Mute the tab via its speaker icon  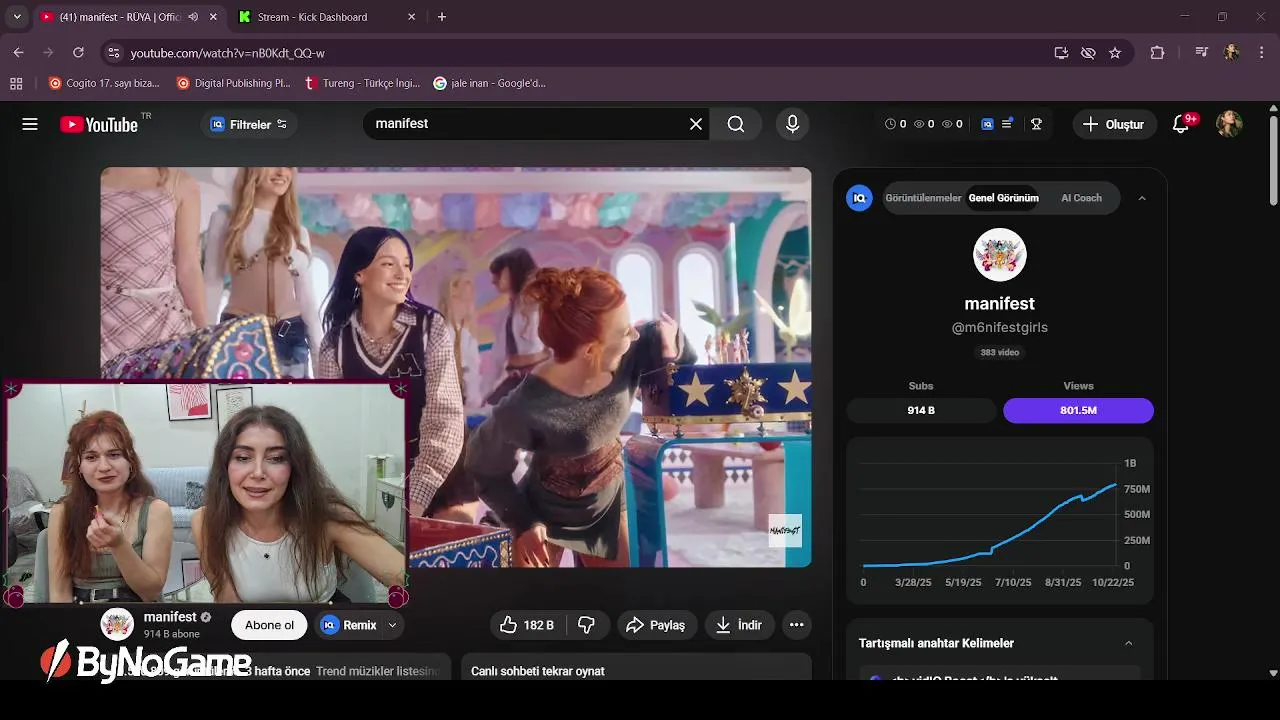(x=193, y=17)
